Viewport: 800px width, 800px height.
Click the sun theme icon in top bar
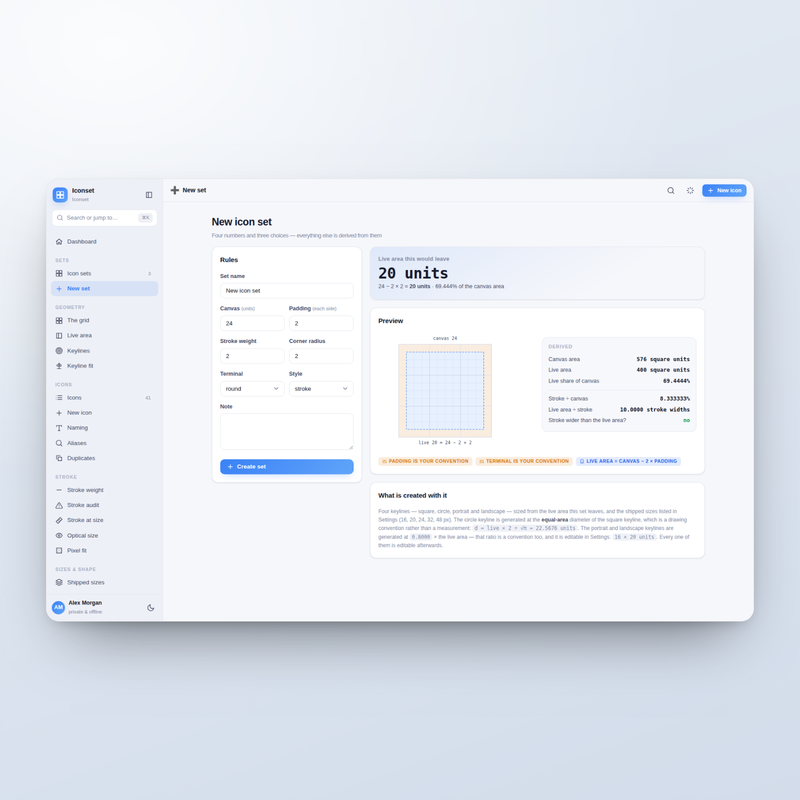coord(690,190)
